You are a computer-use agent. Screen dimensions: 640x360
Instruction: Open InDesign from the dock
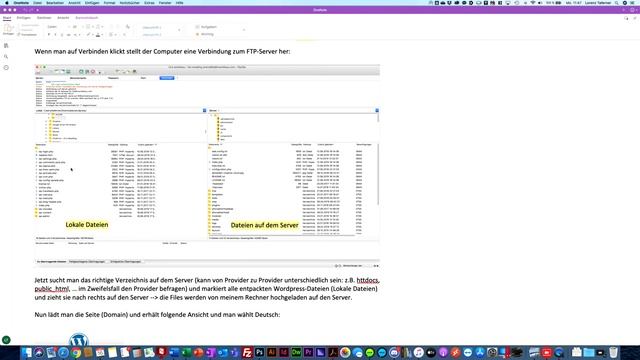coord(284,352)
